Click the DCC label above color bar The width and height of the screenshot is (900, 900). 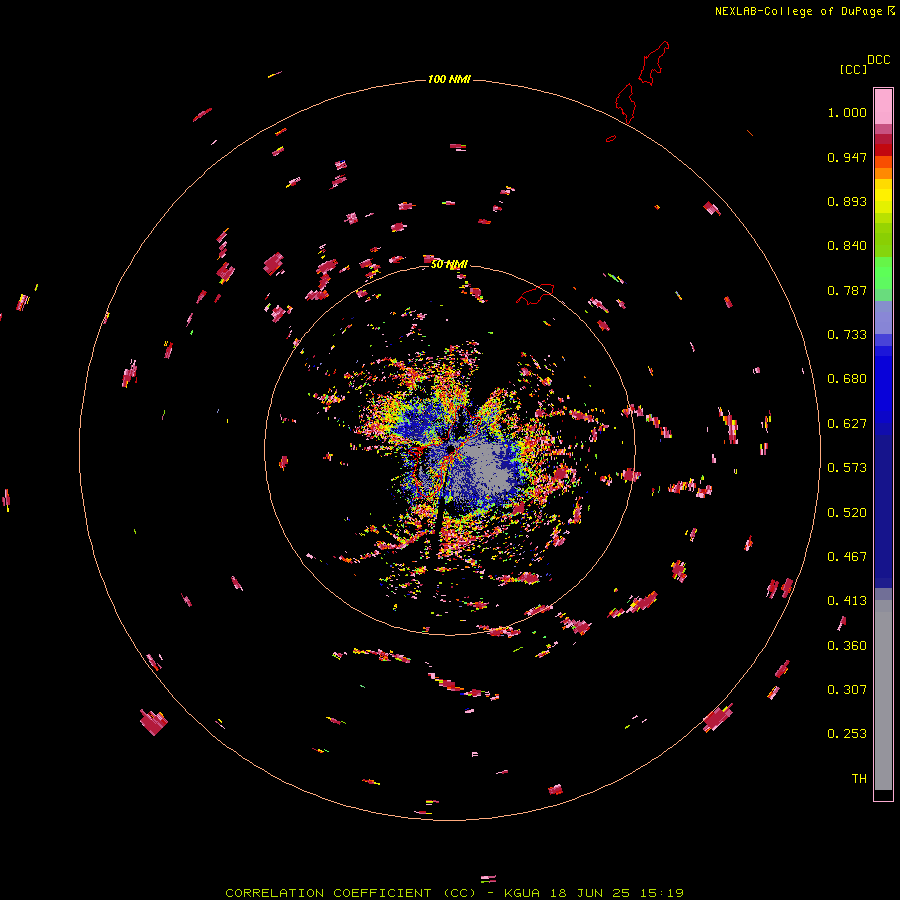879,60
